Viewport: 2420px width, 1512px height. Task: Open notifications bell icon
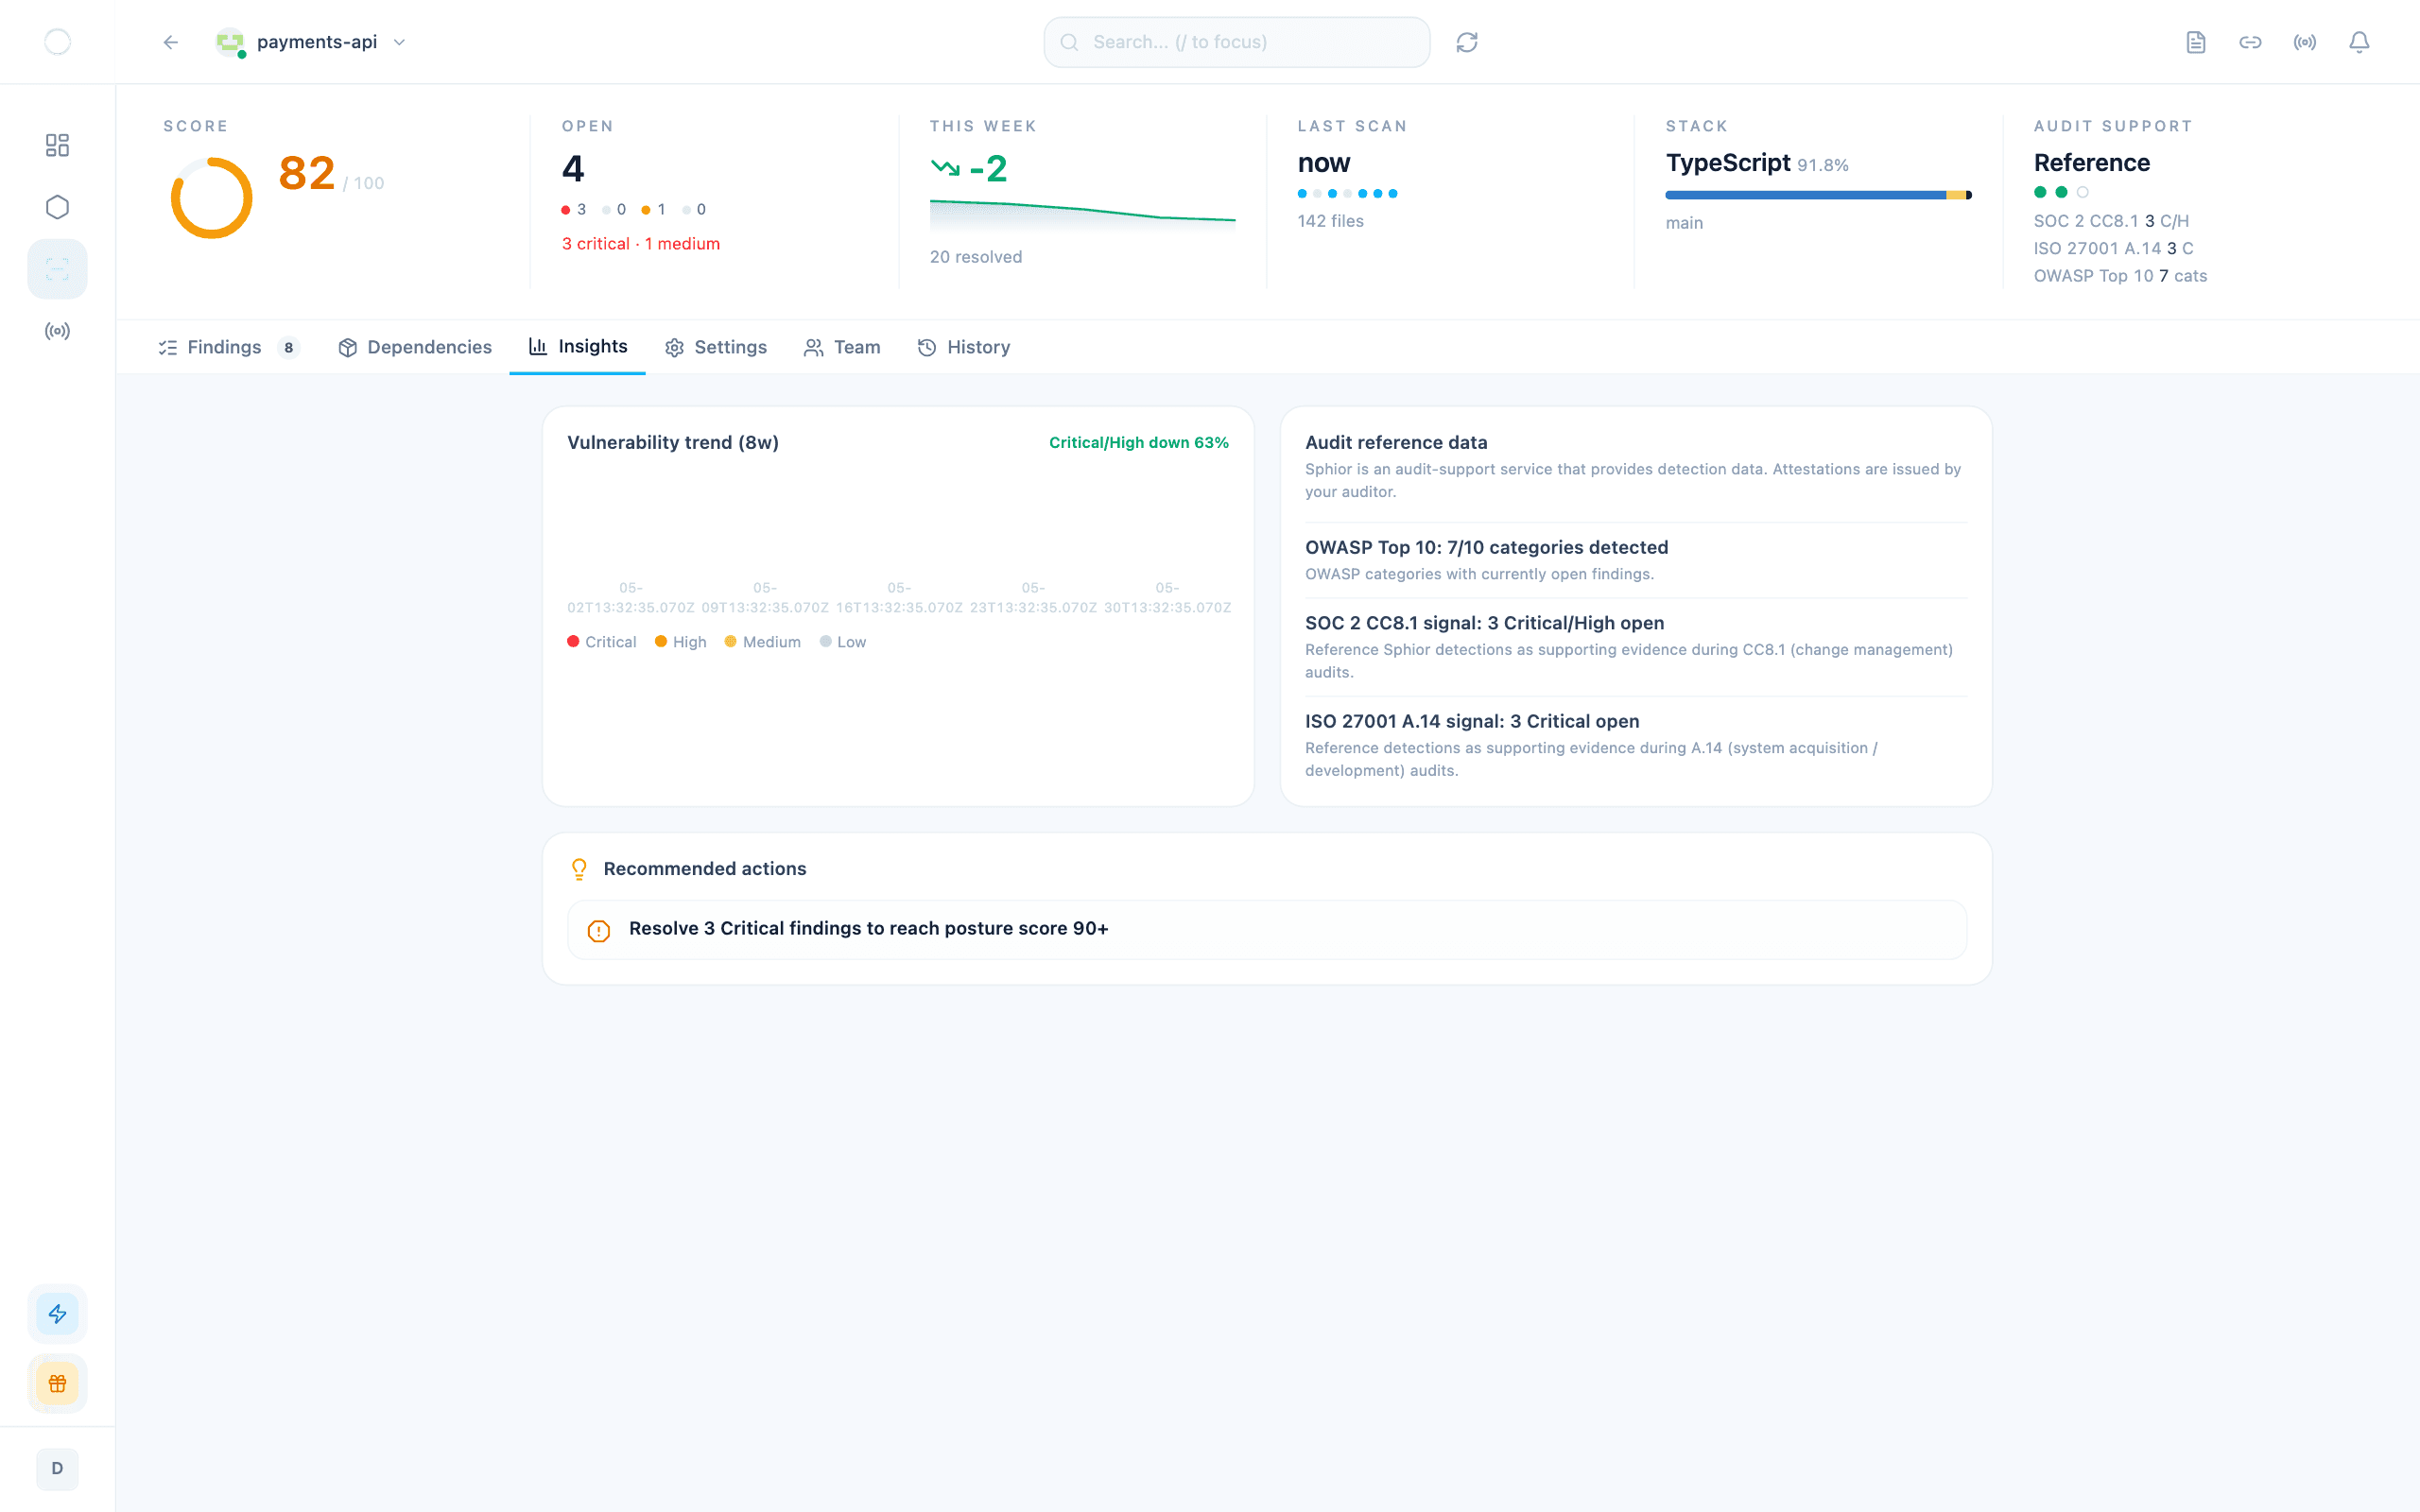(2359, 42)
